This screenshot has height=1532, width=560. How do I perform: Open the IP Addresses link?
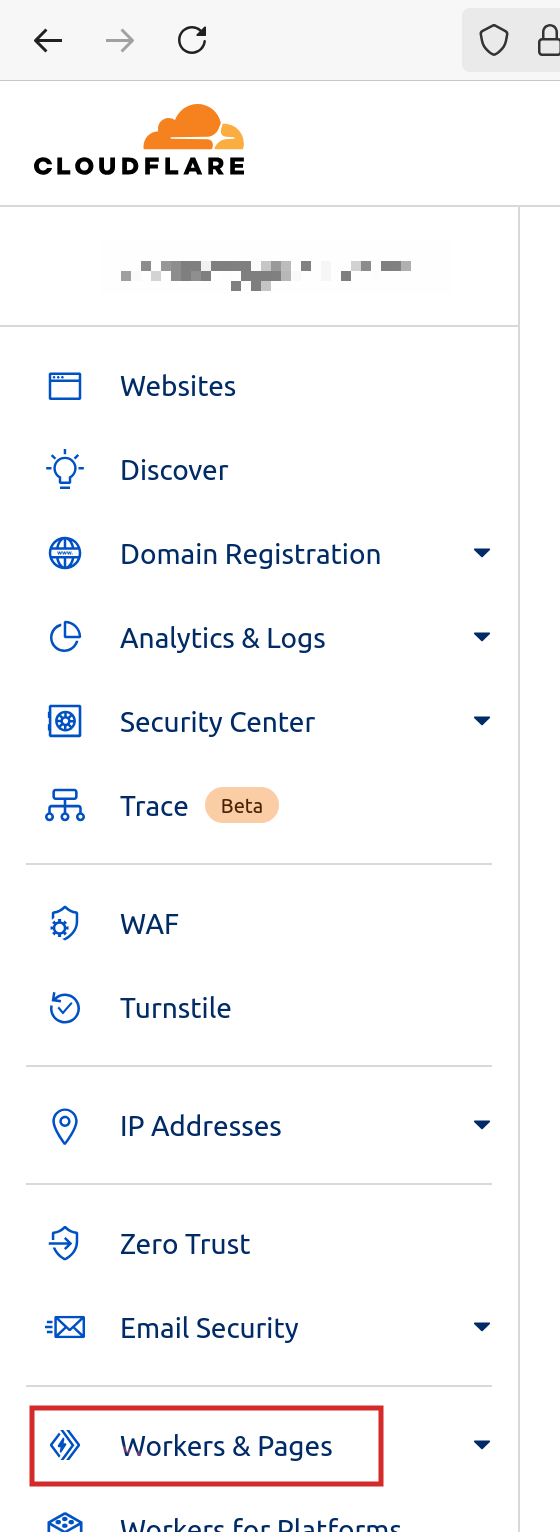click(200, 1126)
